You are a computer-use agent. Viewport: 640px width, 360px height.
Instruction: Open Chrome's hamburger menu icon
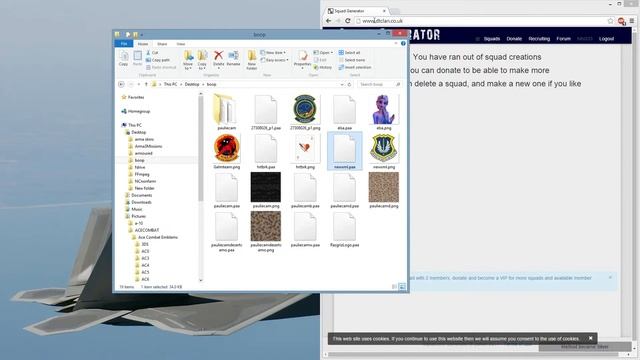coord(632,21)
